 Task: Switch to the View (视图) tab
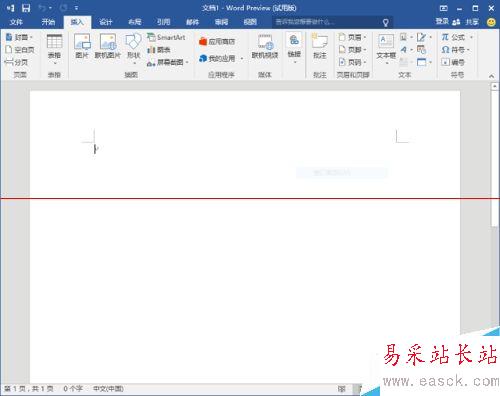tap(250, 22)
